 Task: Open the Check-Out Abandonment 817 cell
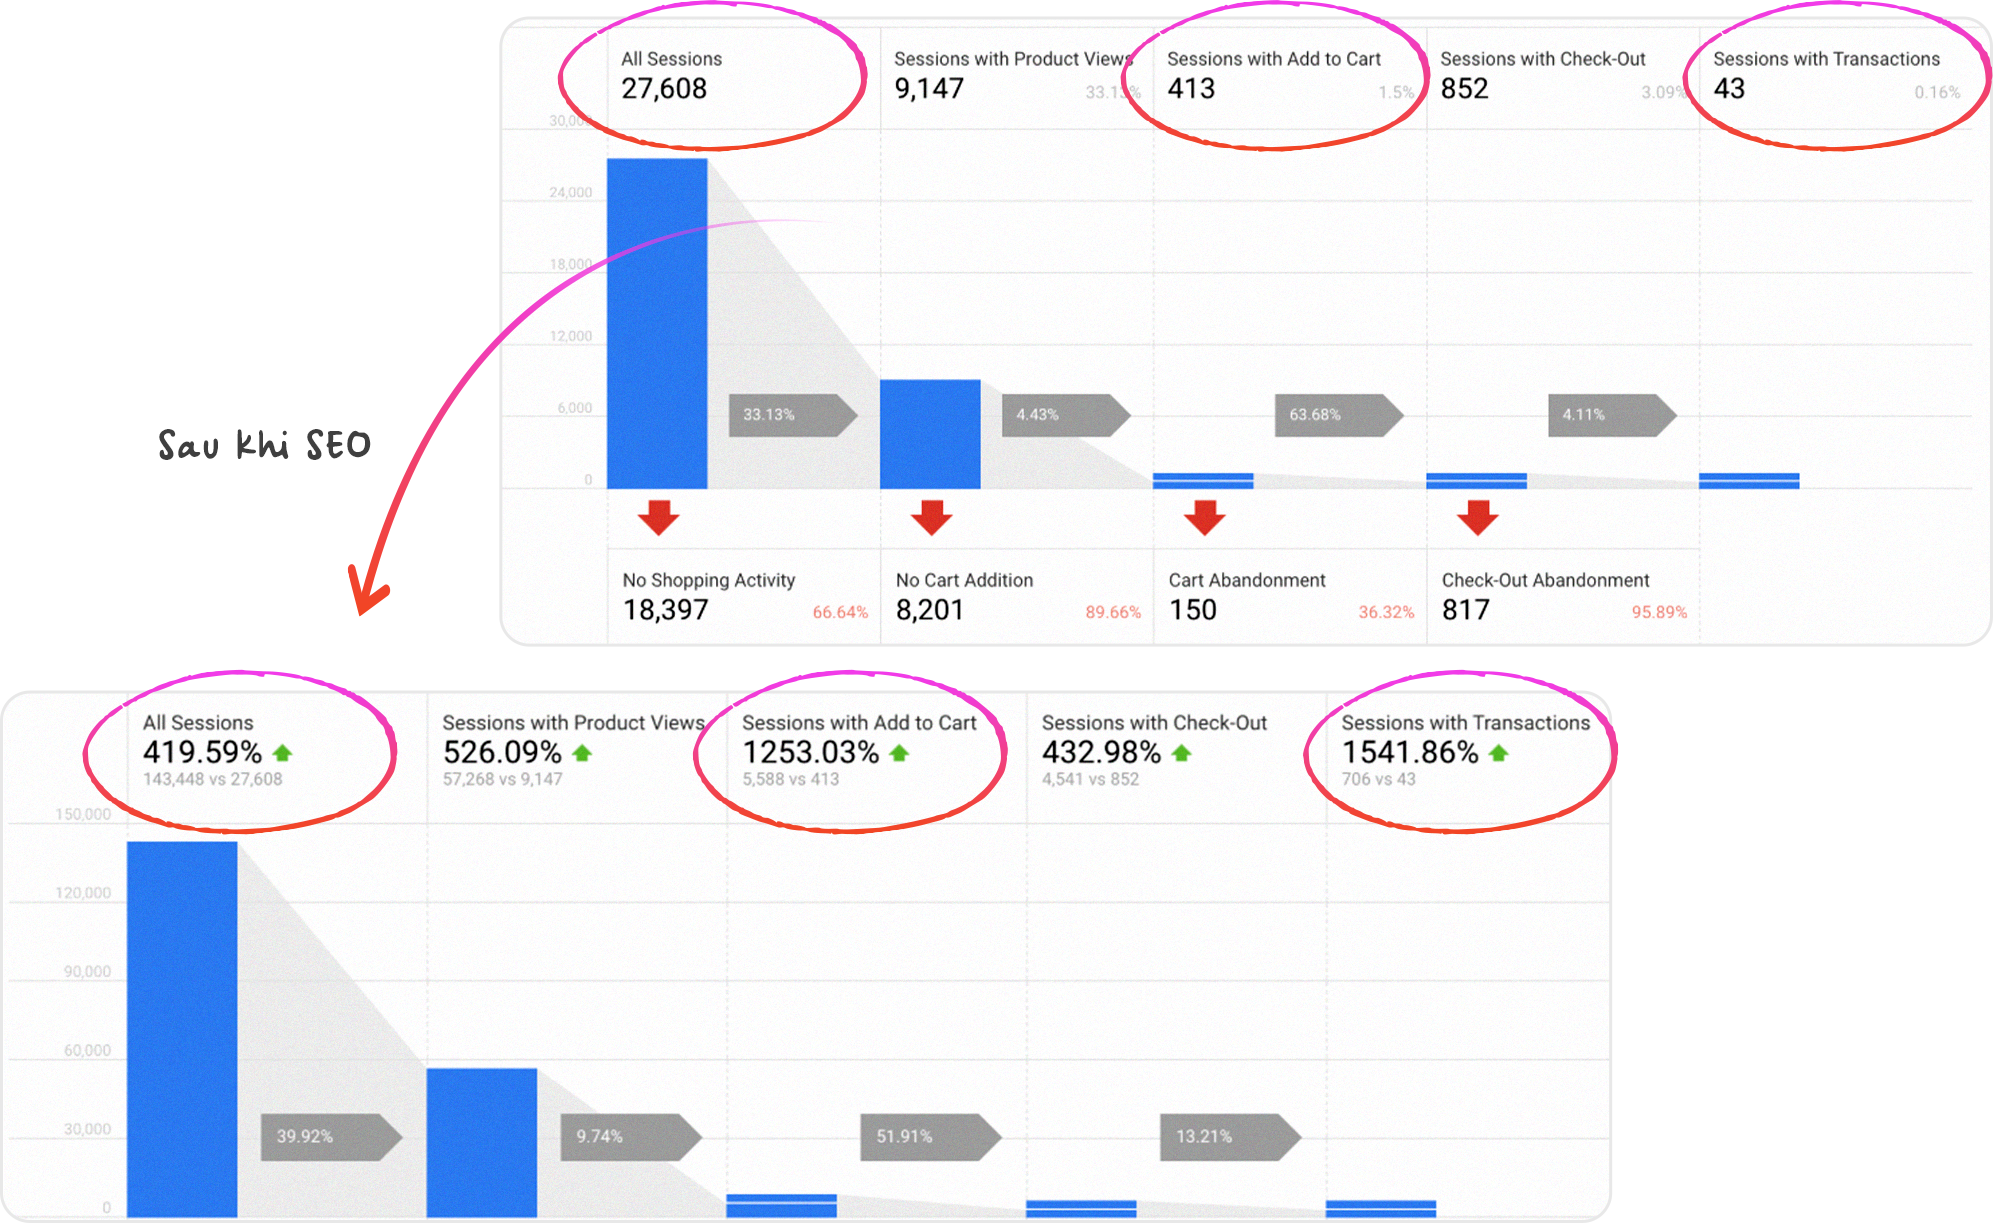(1562, 596)
